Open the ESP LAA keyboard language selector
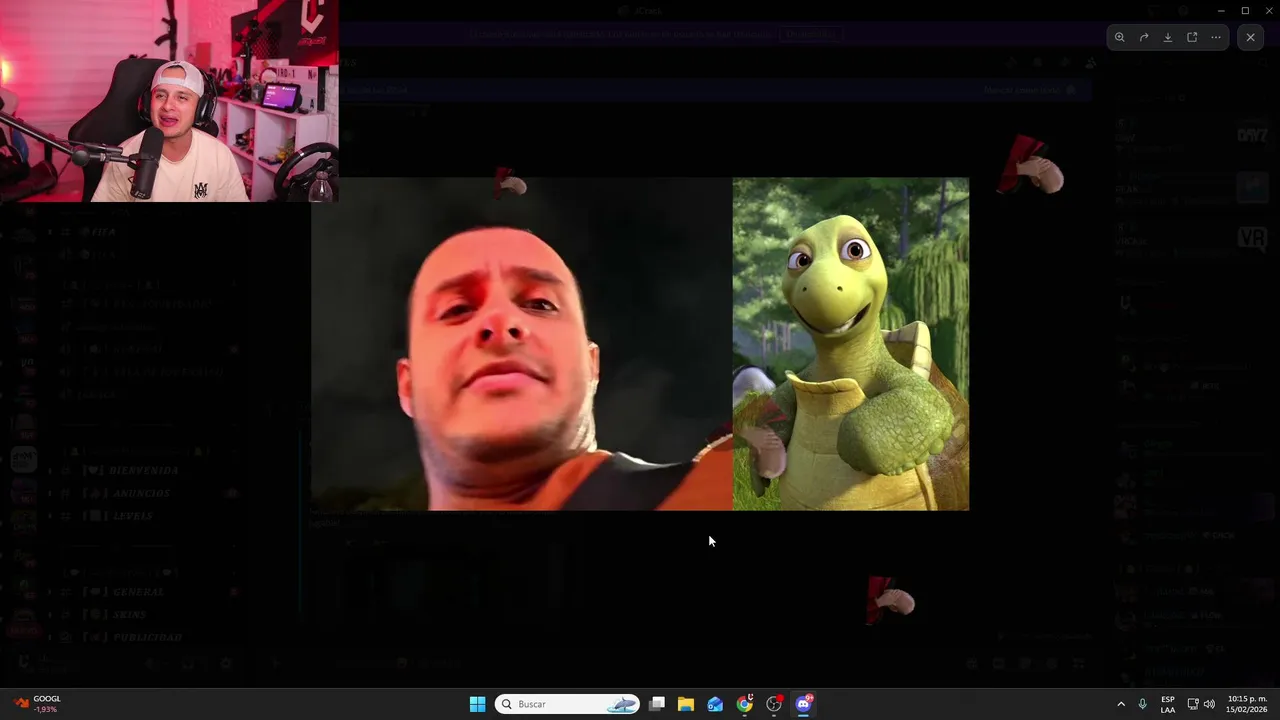Screen dimensions: 1280x720 tap(1168, 704)
